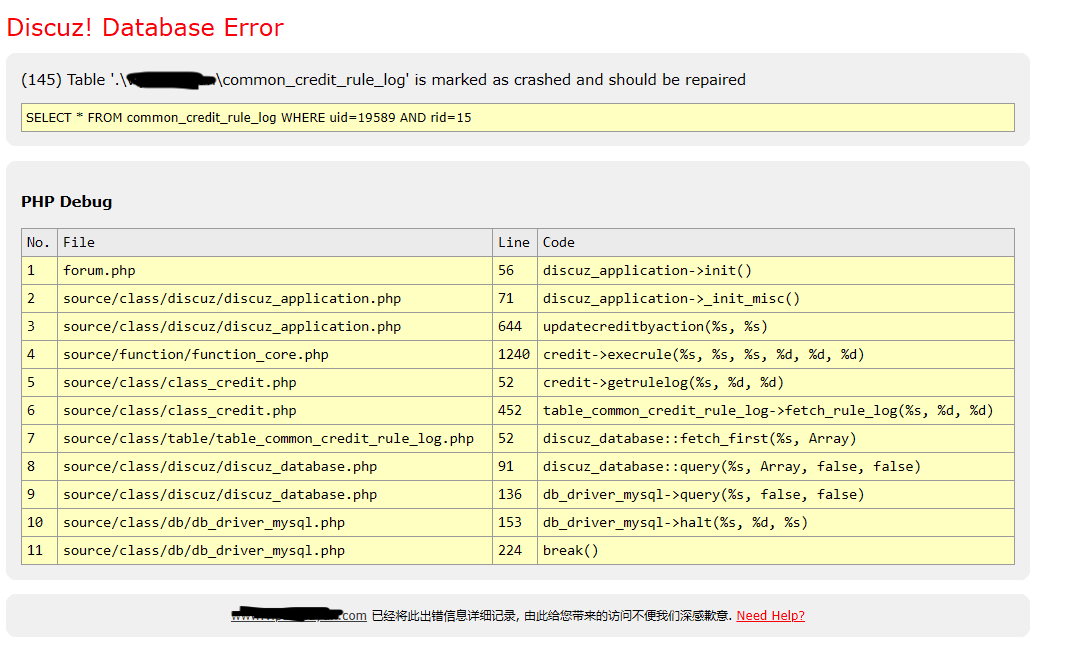Select discuz_application->init() code cell
The image size is (1068, 665).
click(776, 270)
